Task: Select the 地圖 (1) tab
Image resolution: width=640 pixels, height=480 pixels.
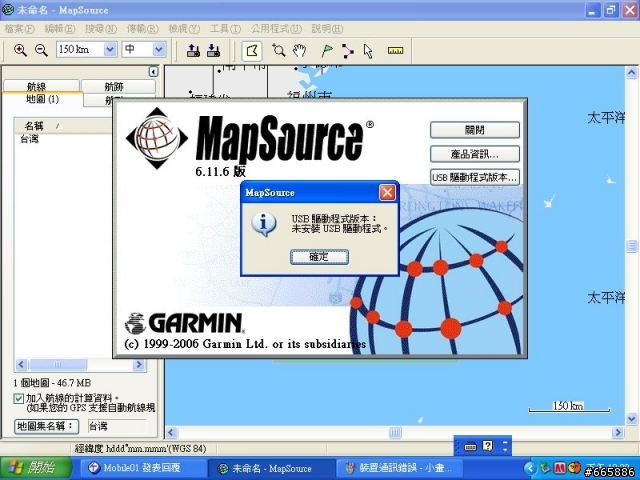Action: pyautogui.click(x=42, y=99)
